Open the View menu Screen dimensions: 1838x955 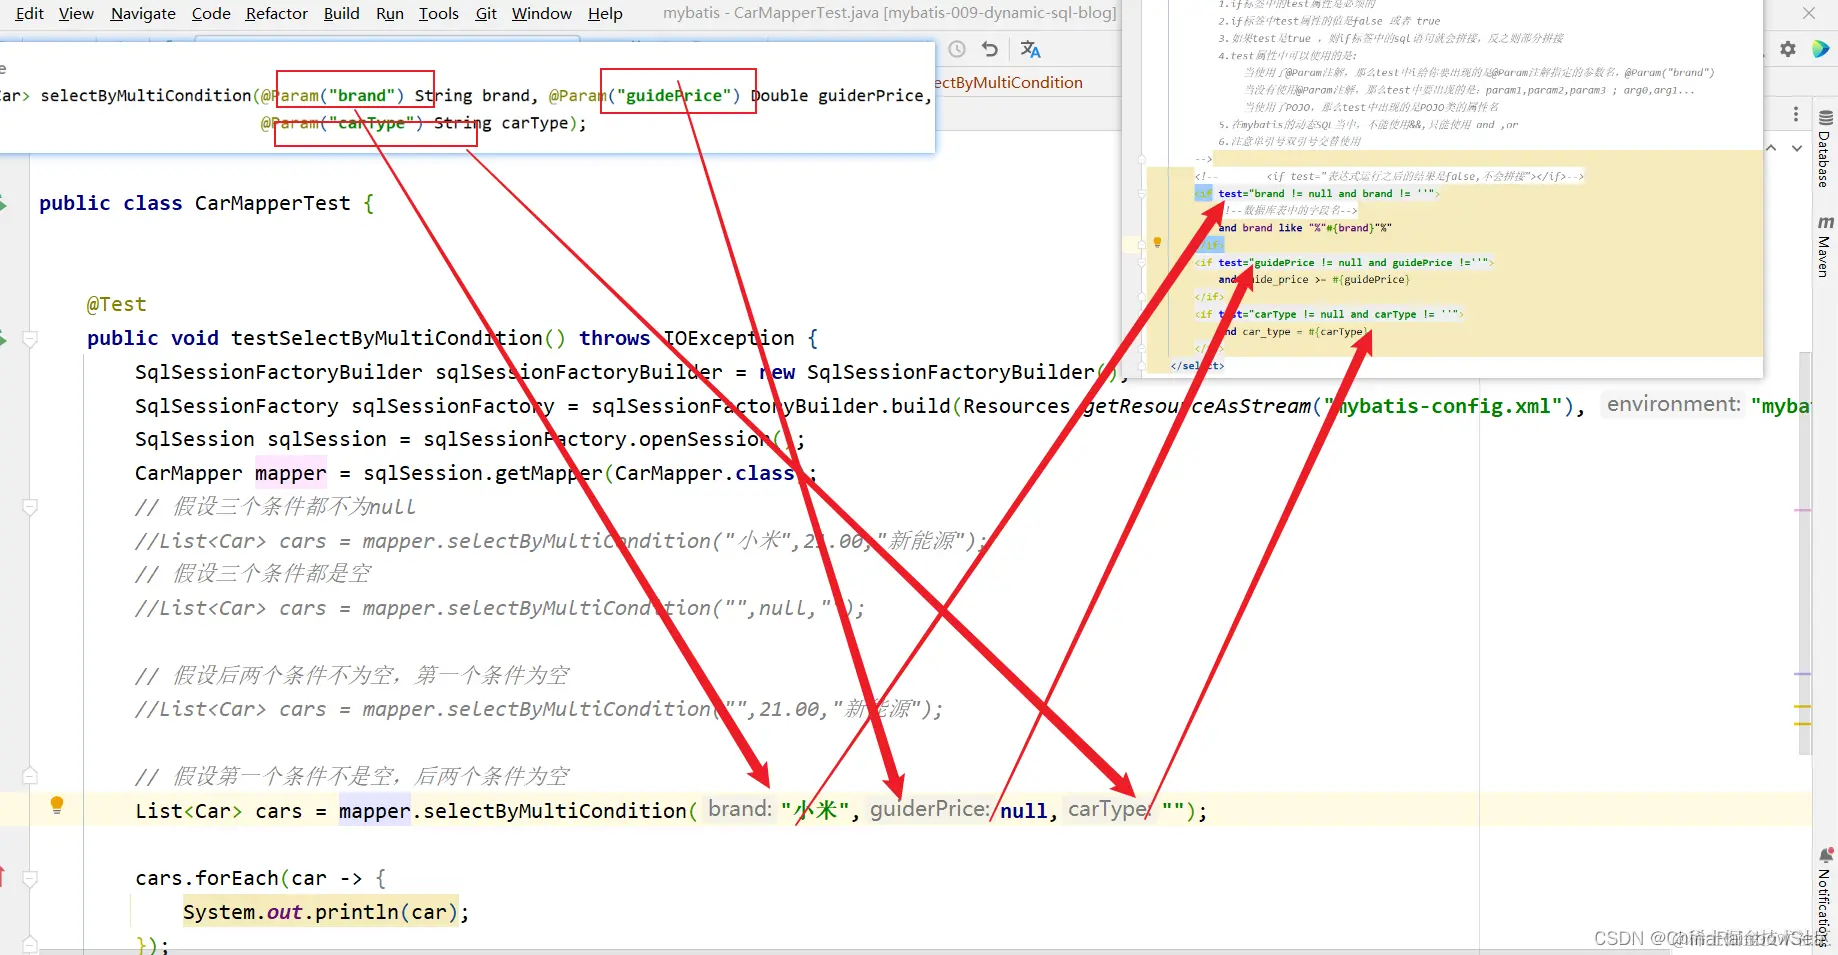tap(76, 13)
